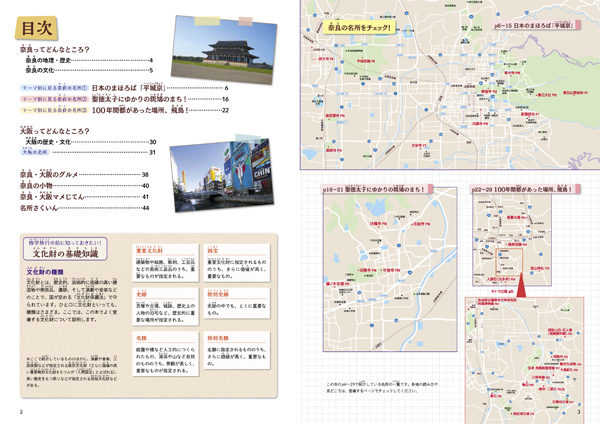
Task: Click the pink テーマ別に見る奈良の名所② label
Action: click(x=54, y=99)
